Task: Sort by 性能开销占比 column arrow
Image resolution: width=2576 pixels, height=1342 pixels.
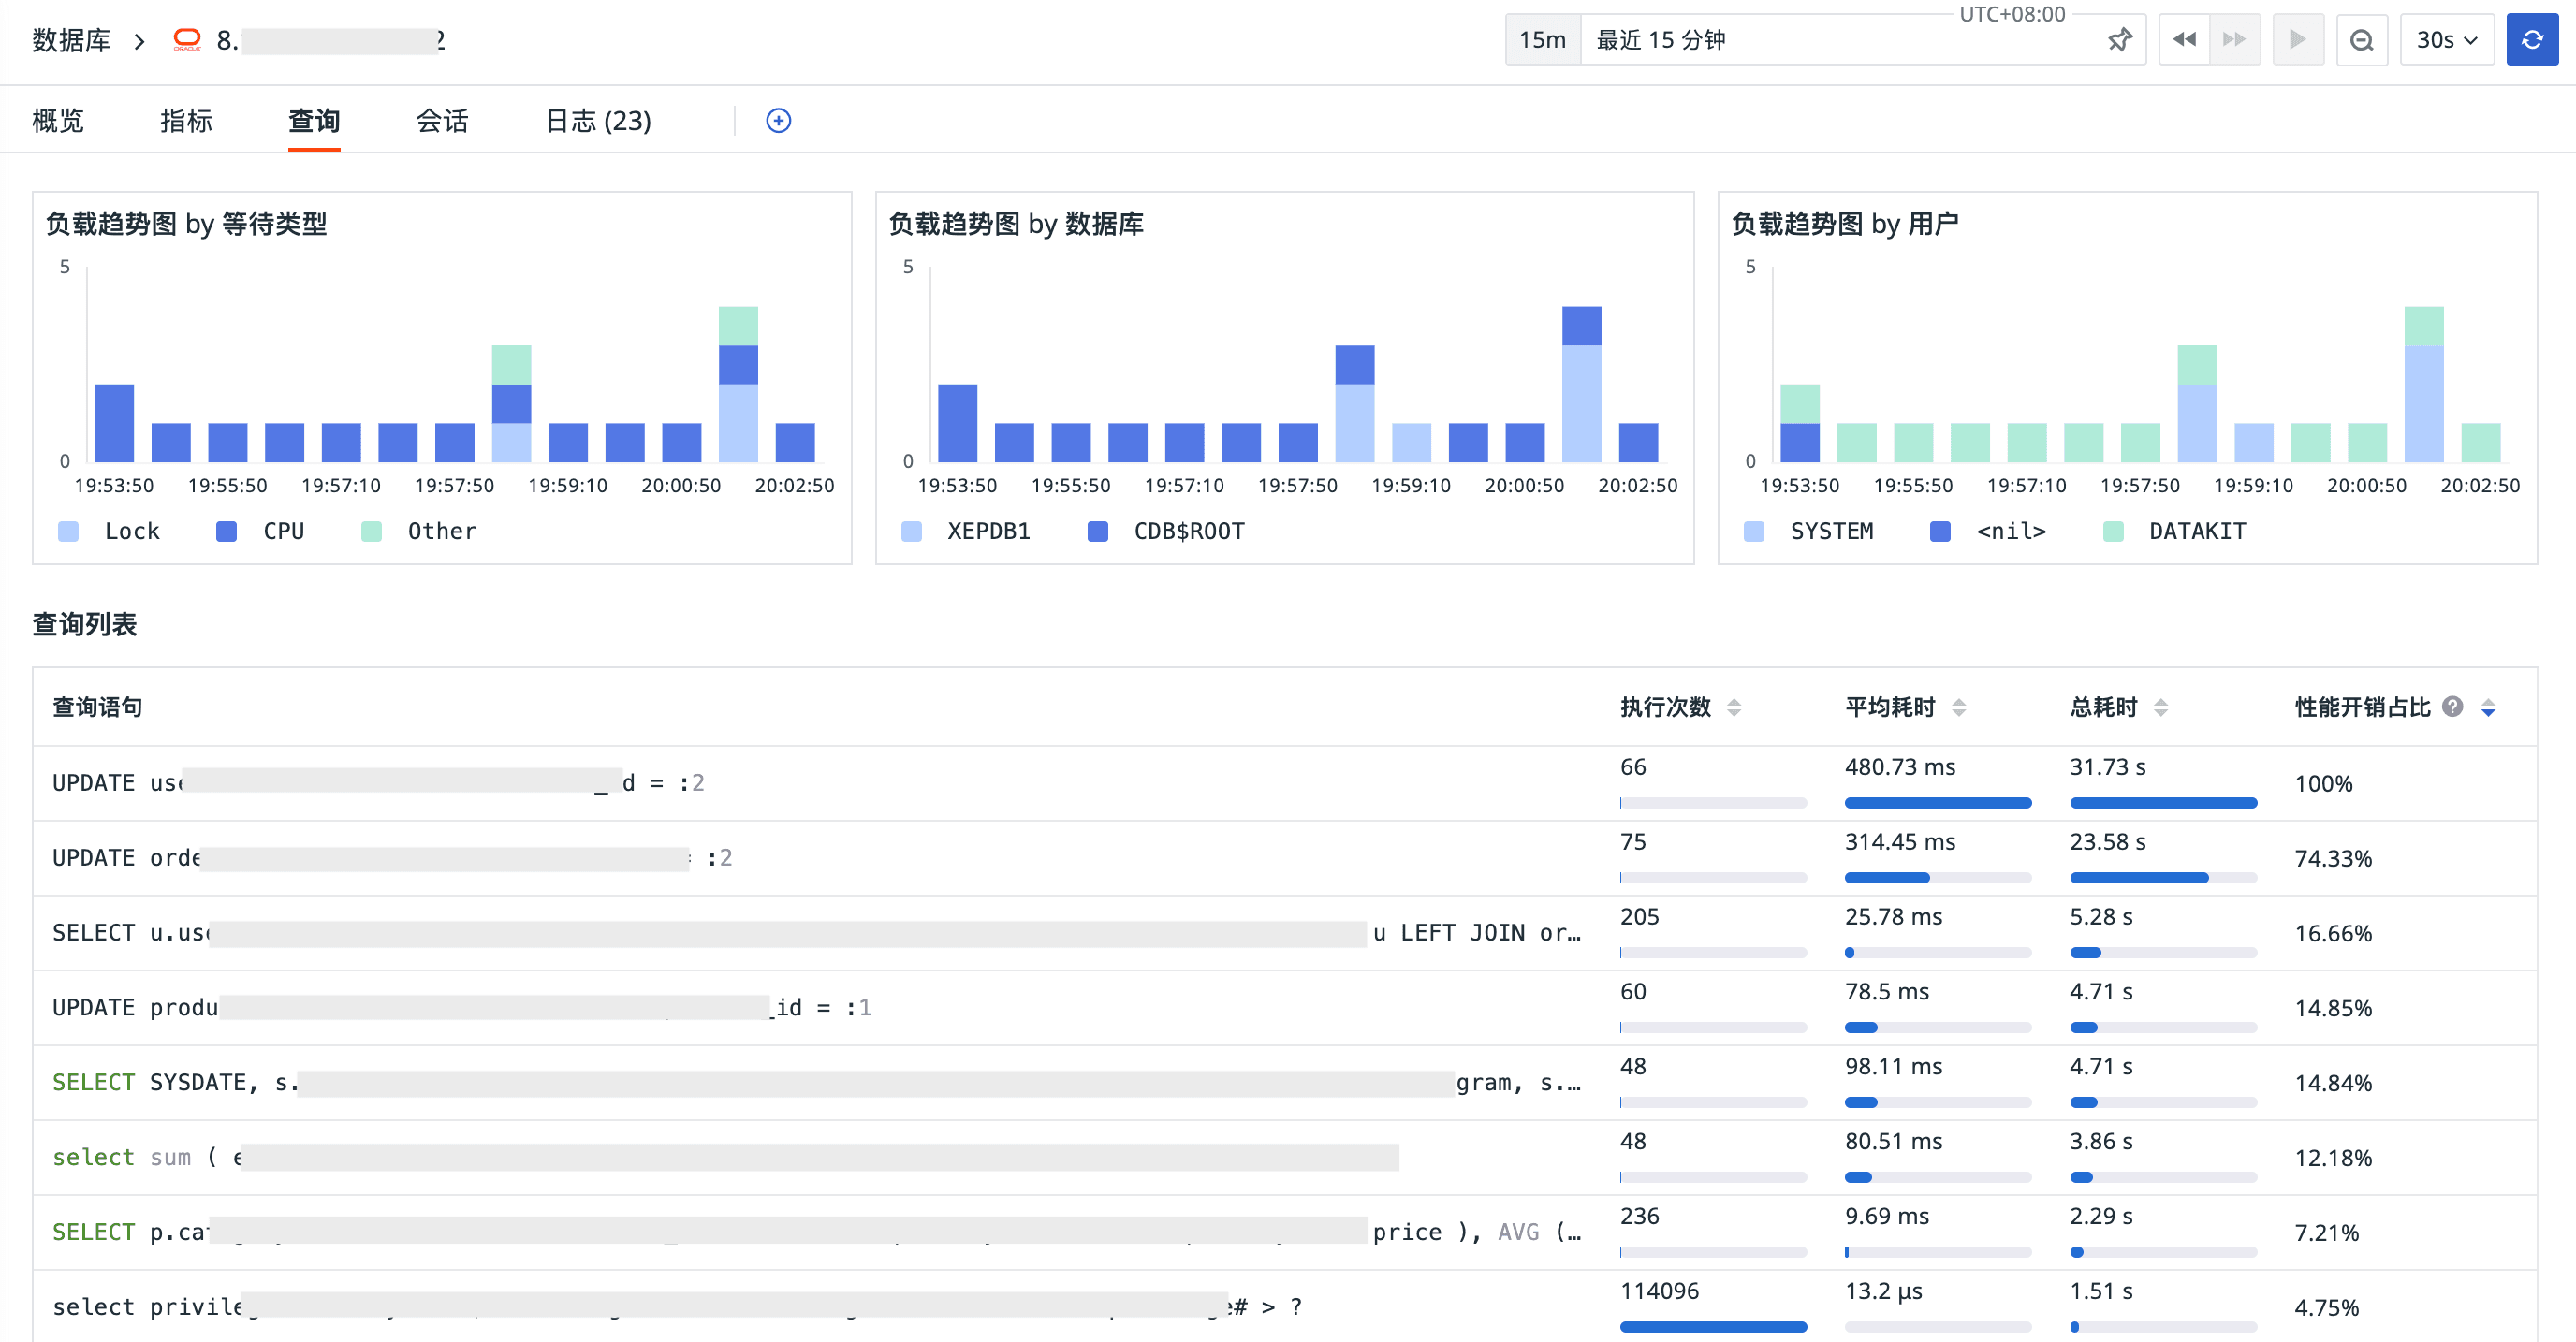Action: click(x=2488, y=708)
